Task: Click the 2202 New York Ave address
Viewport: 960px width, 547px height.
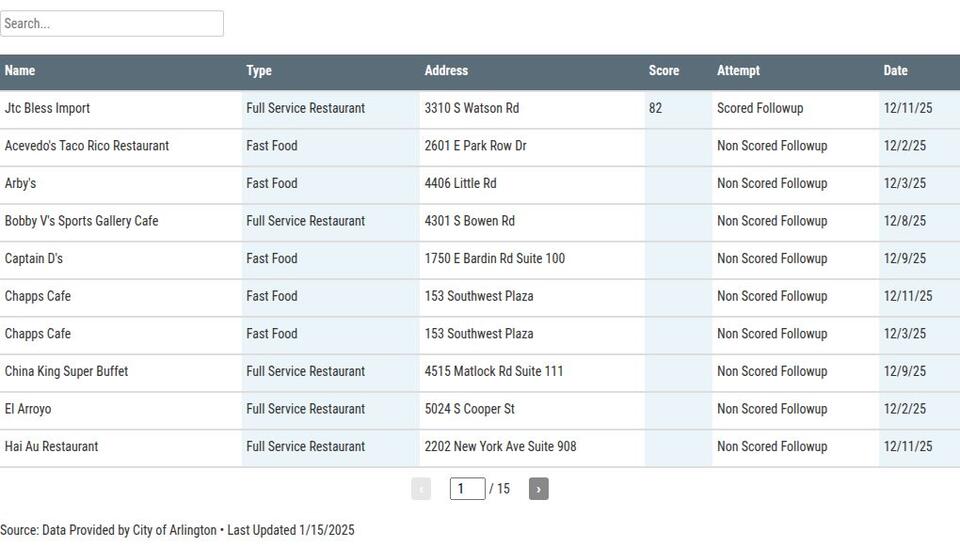Action: point(500,447)
